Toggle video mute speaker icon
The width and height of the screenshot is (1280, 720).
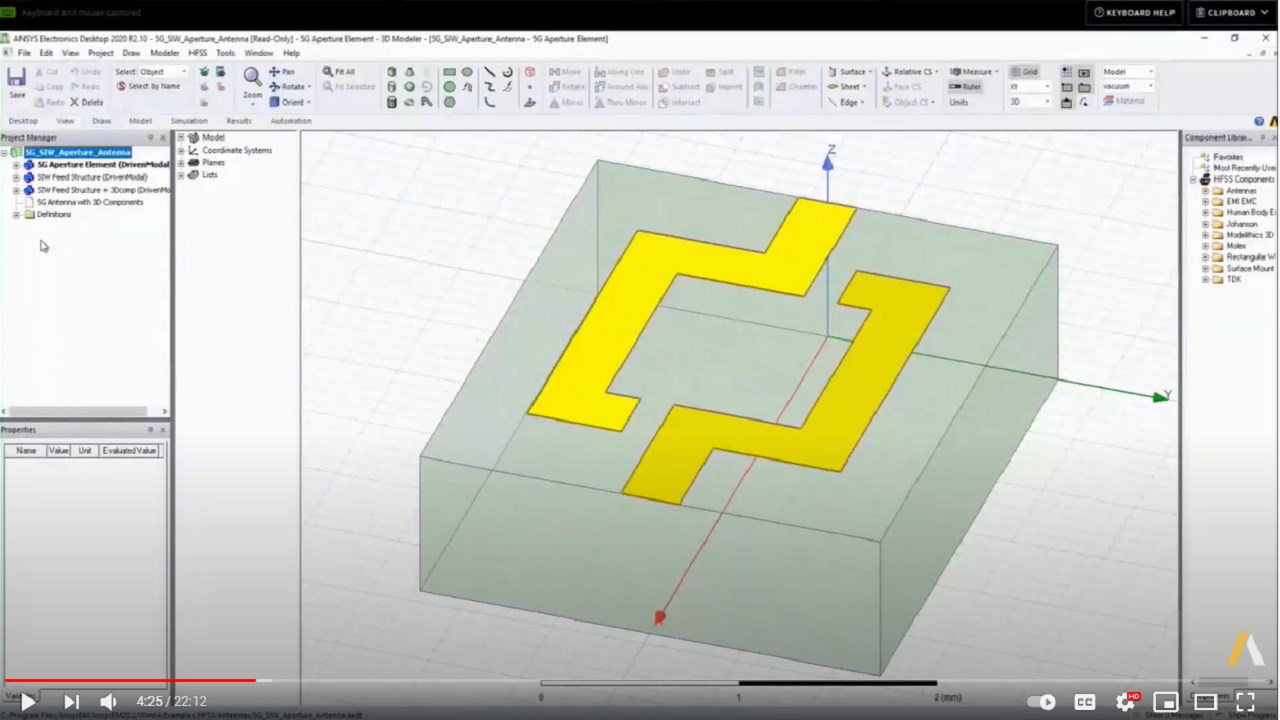click(108, 702)
